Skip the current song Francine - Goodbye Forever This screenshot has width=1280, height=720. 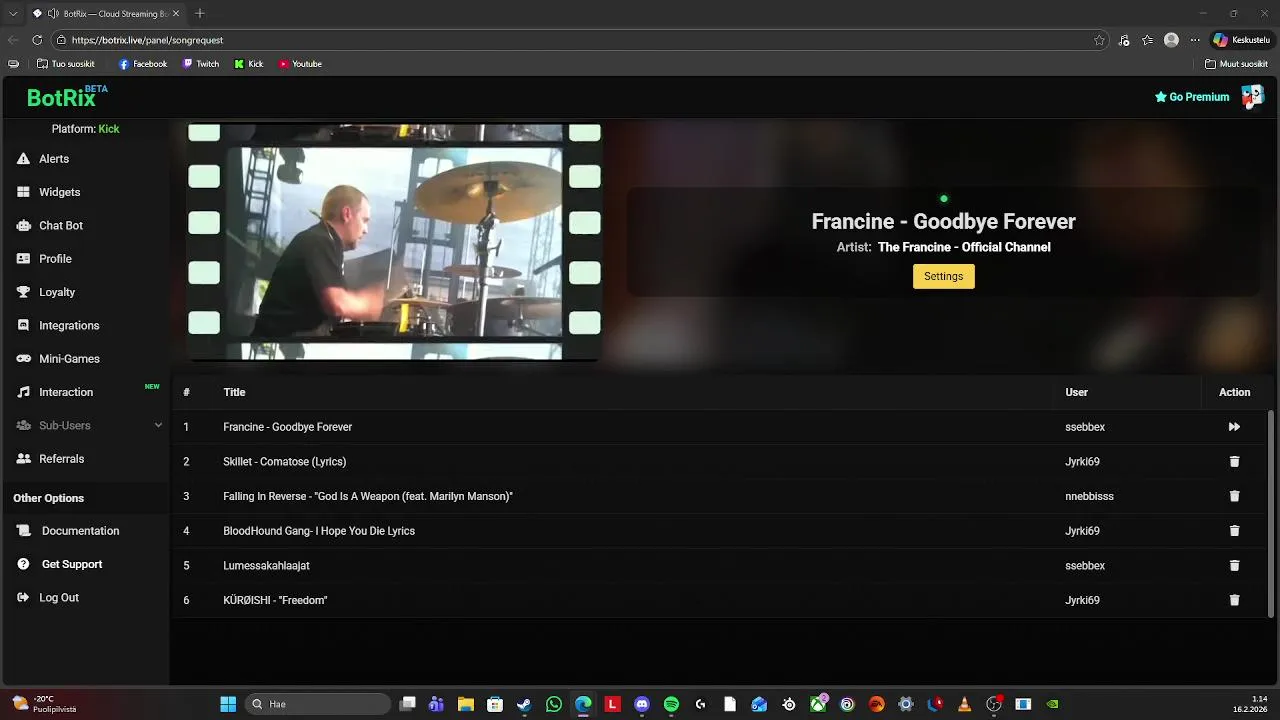tap(1234, 427)
